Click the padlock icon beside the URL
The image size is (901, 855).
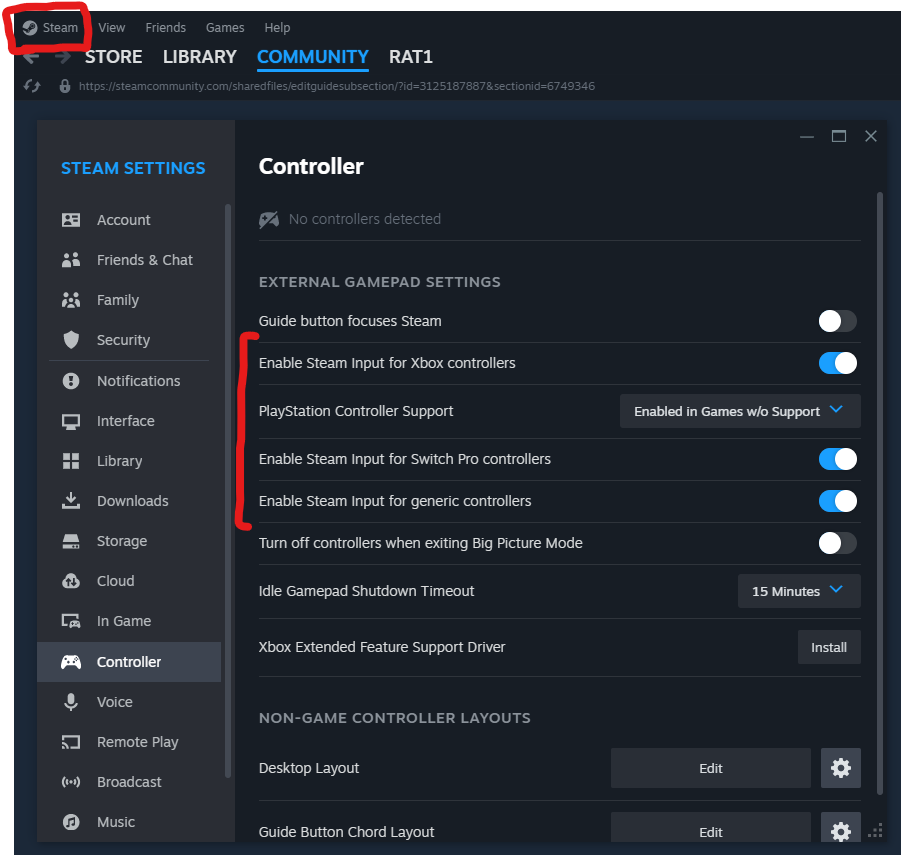click(x=65, y=86)
